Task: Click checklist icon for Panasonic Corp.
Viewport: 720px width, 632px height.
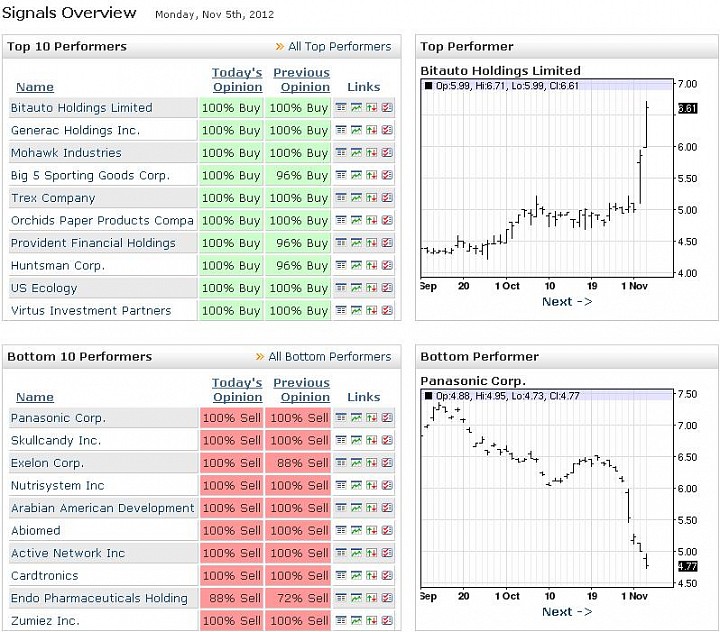Action: pyautogui.click(x=387, y=418)
